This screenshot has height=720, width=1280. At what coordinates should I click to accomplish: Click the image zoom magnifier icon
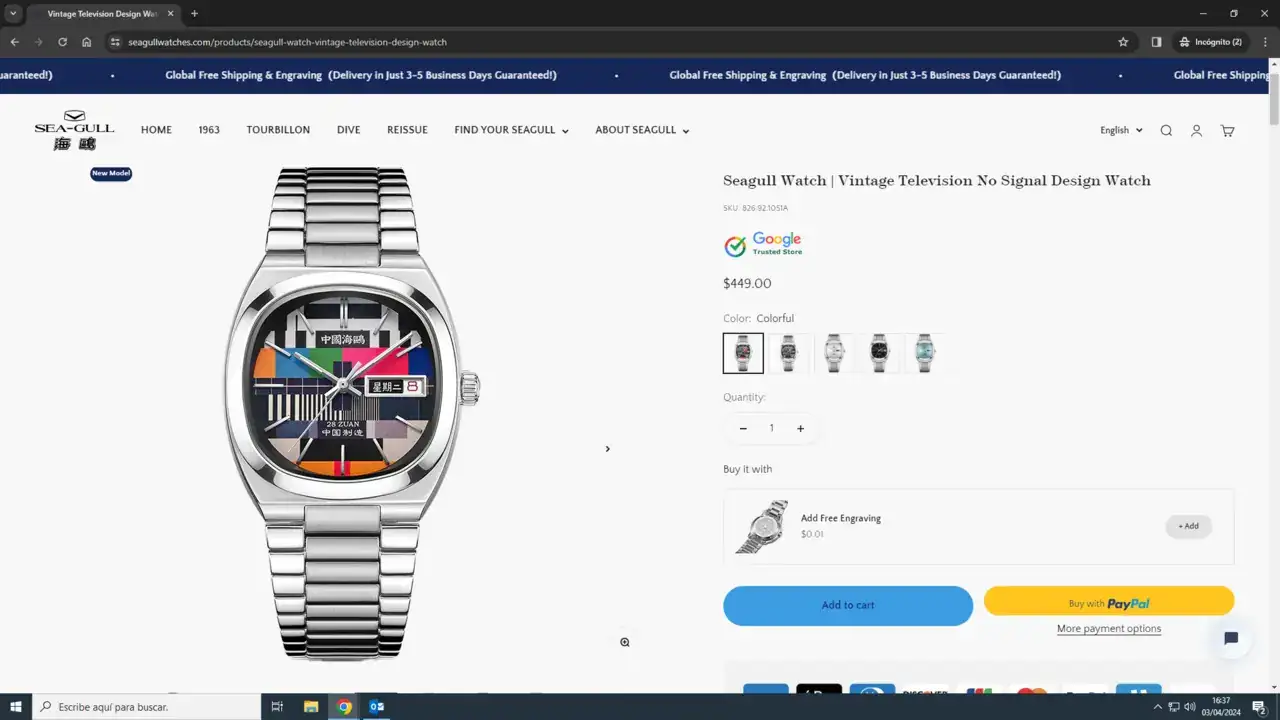coord(625,642)
